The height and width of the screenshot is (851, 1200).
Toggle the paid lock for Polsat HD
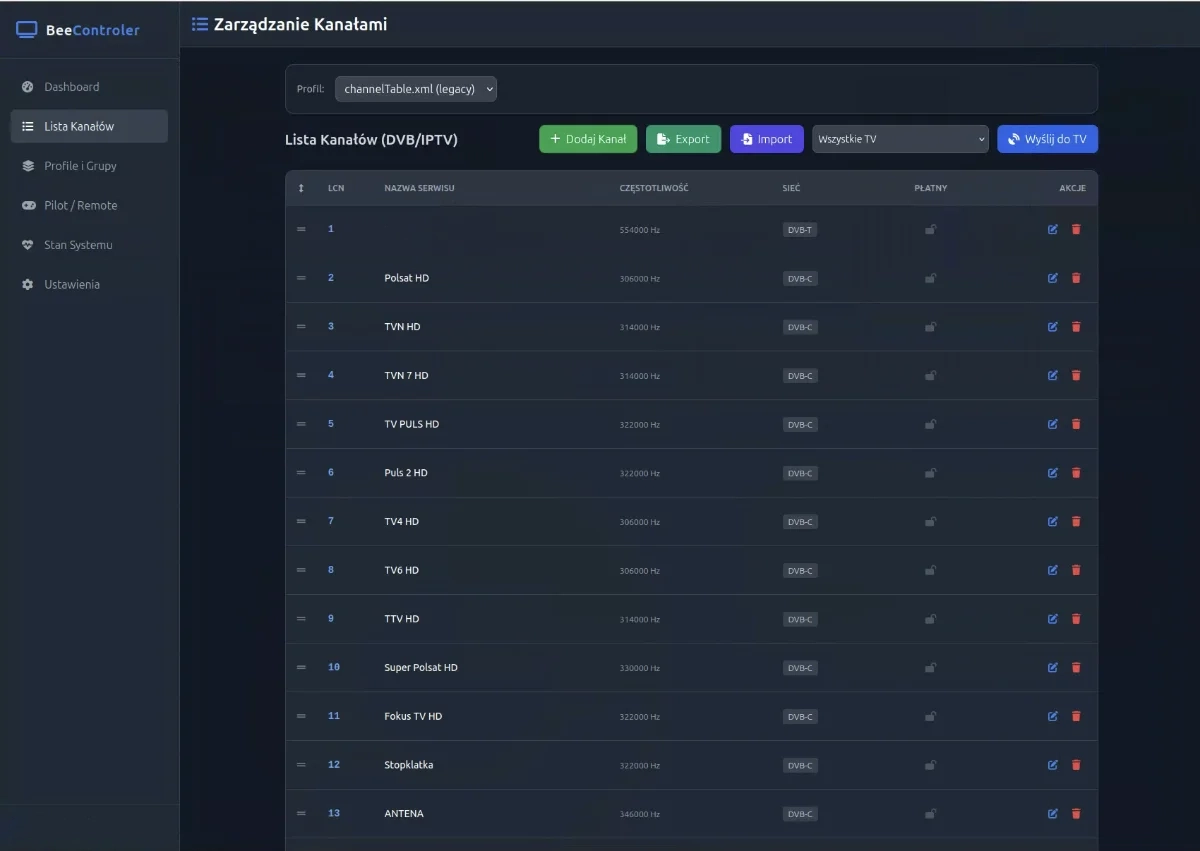tap(930, 278)
